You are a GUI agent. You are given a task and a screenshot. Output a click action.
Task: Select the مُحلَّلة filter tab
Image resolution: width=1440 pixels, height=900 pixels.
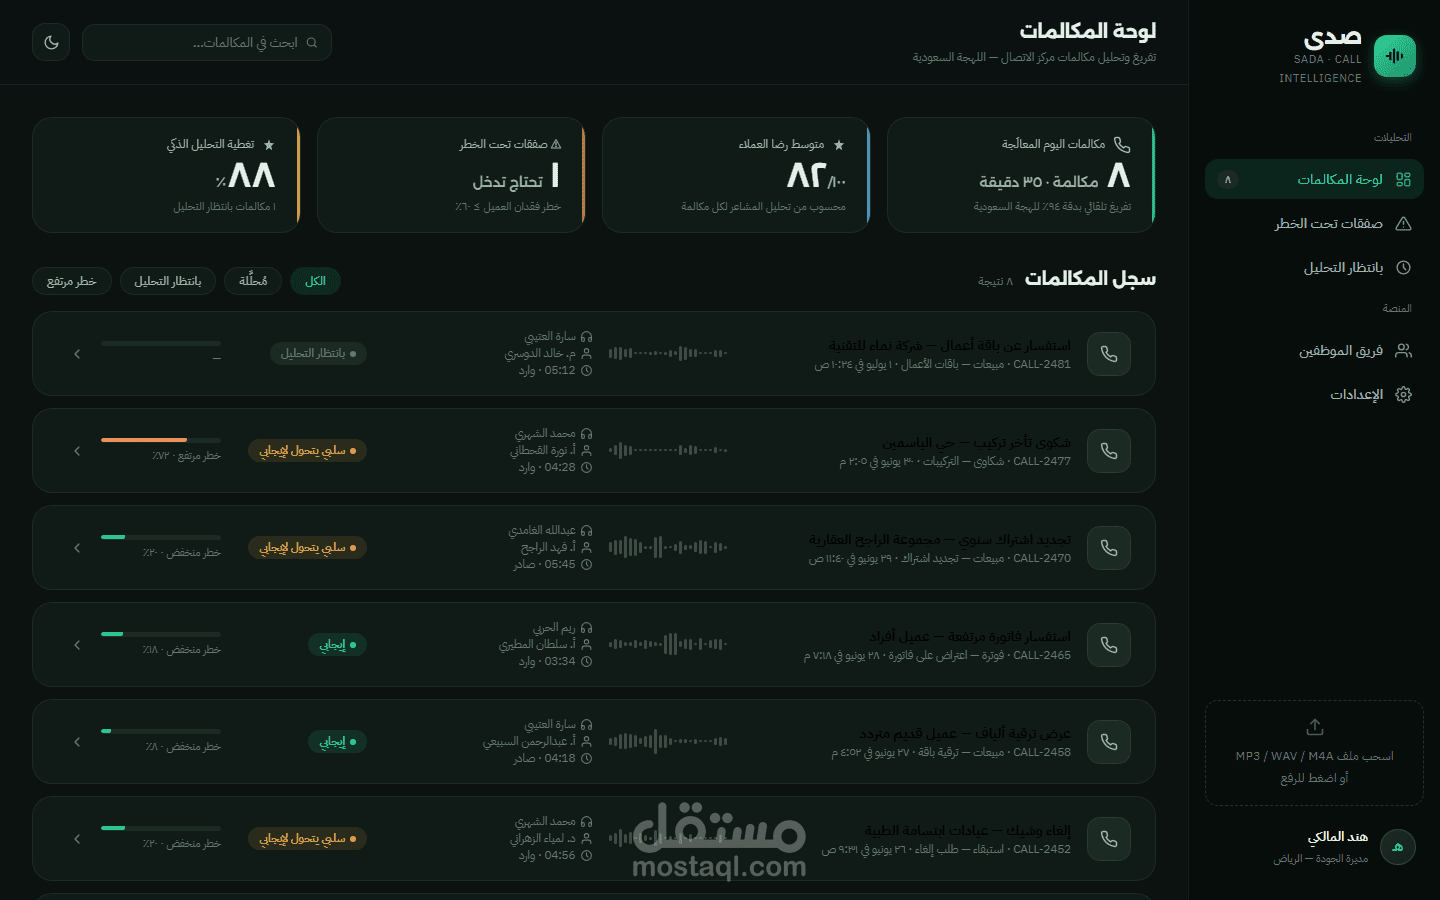253,281
